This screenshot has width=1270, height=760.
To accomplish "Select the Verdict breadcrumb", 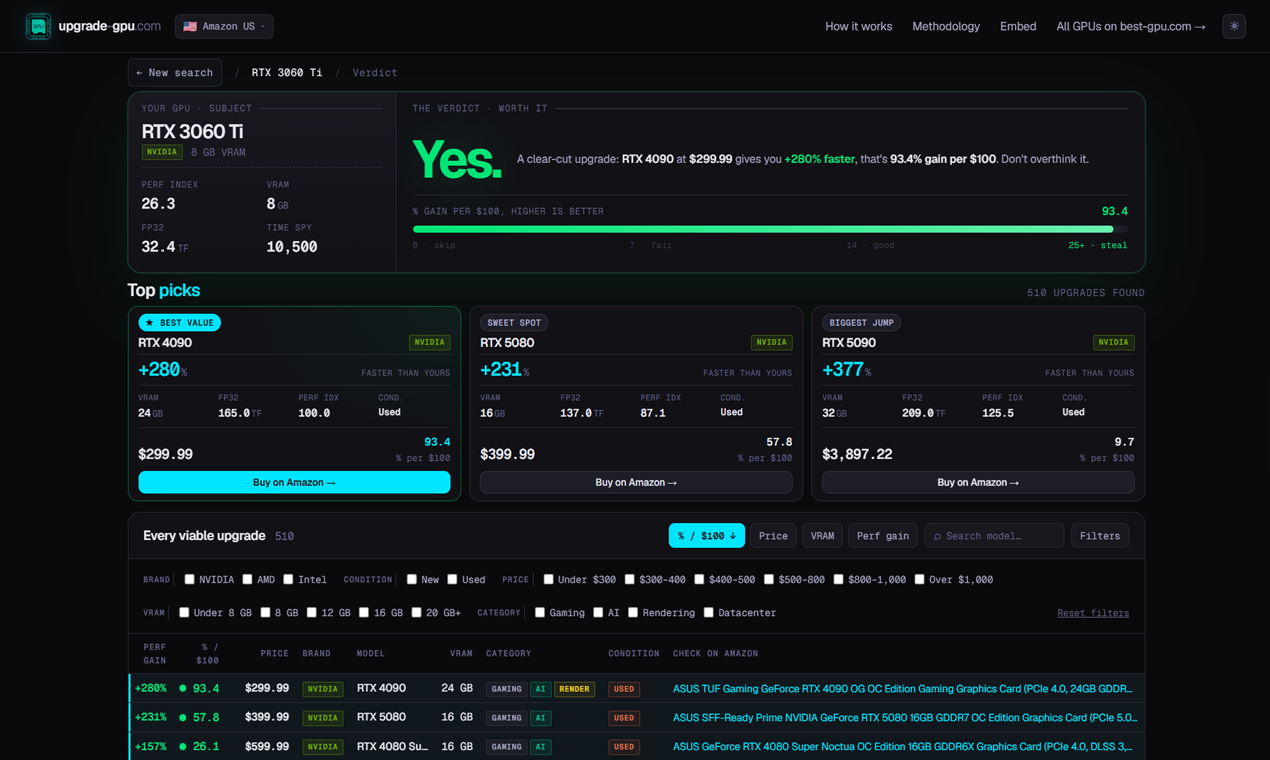I will coord(375,73).
